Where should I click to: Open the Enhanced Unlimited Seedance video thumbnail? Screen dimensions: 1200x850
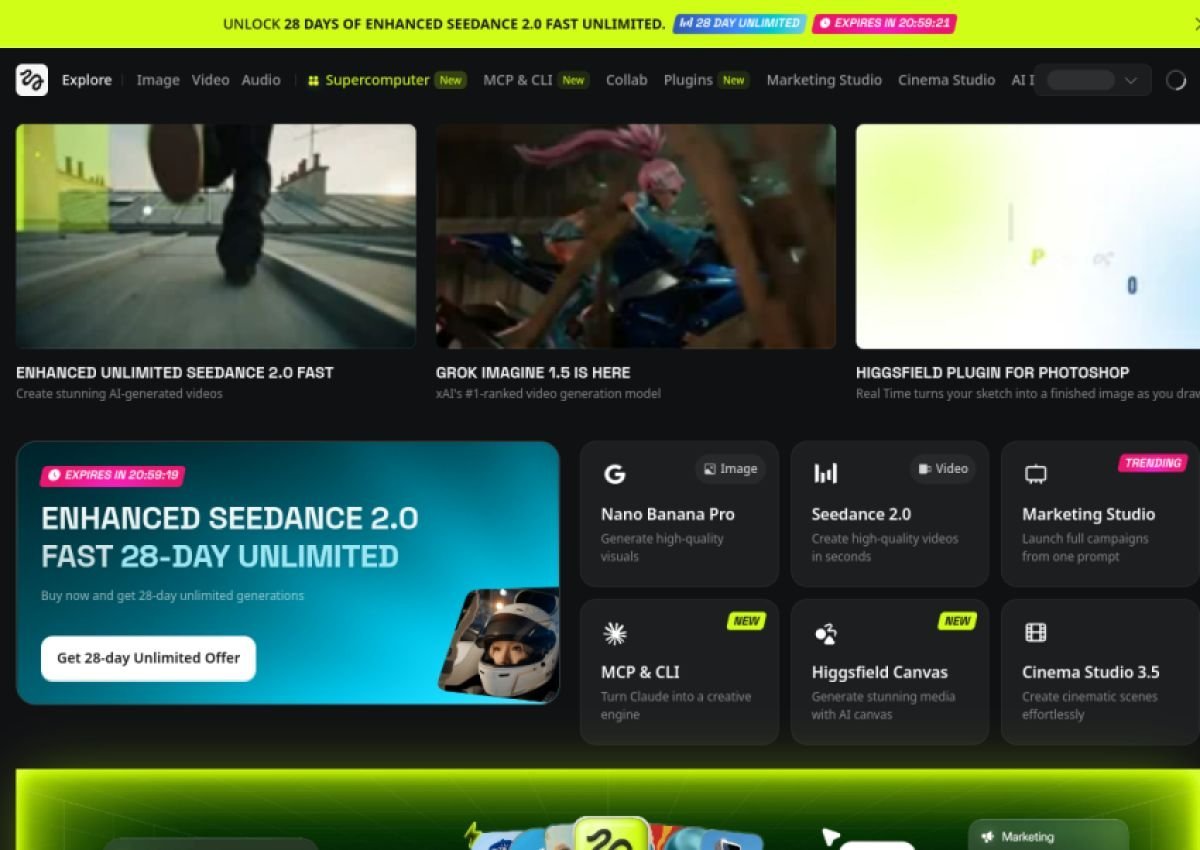tap(216, 236)
